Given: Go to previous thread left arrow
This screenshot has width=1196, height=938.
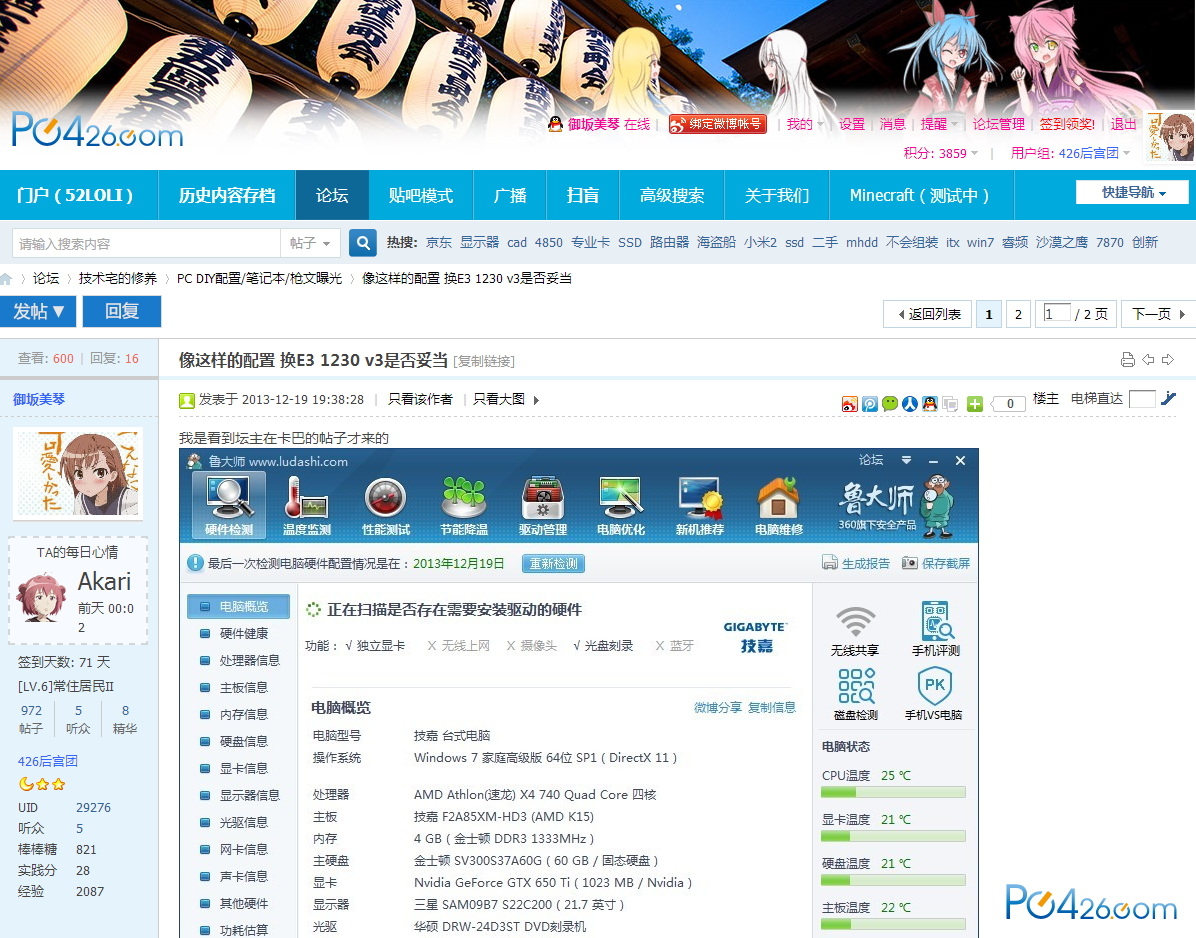Looking at the screenshot, I should tap(1148, 359).
